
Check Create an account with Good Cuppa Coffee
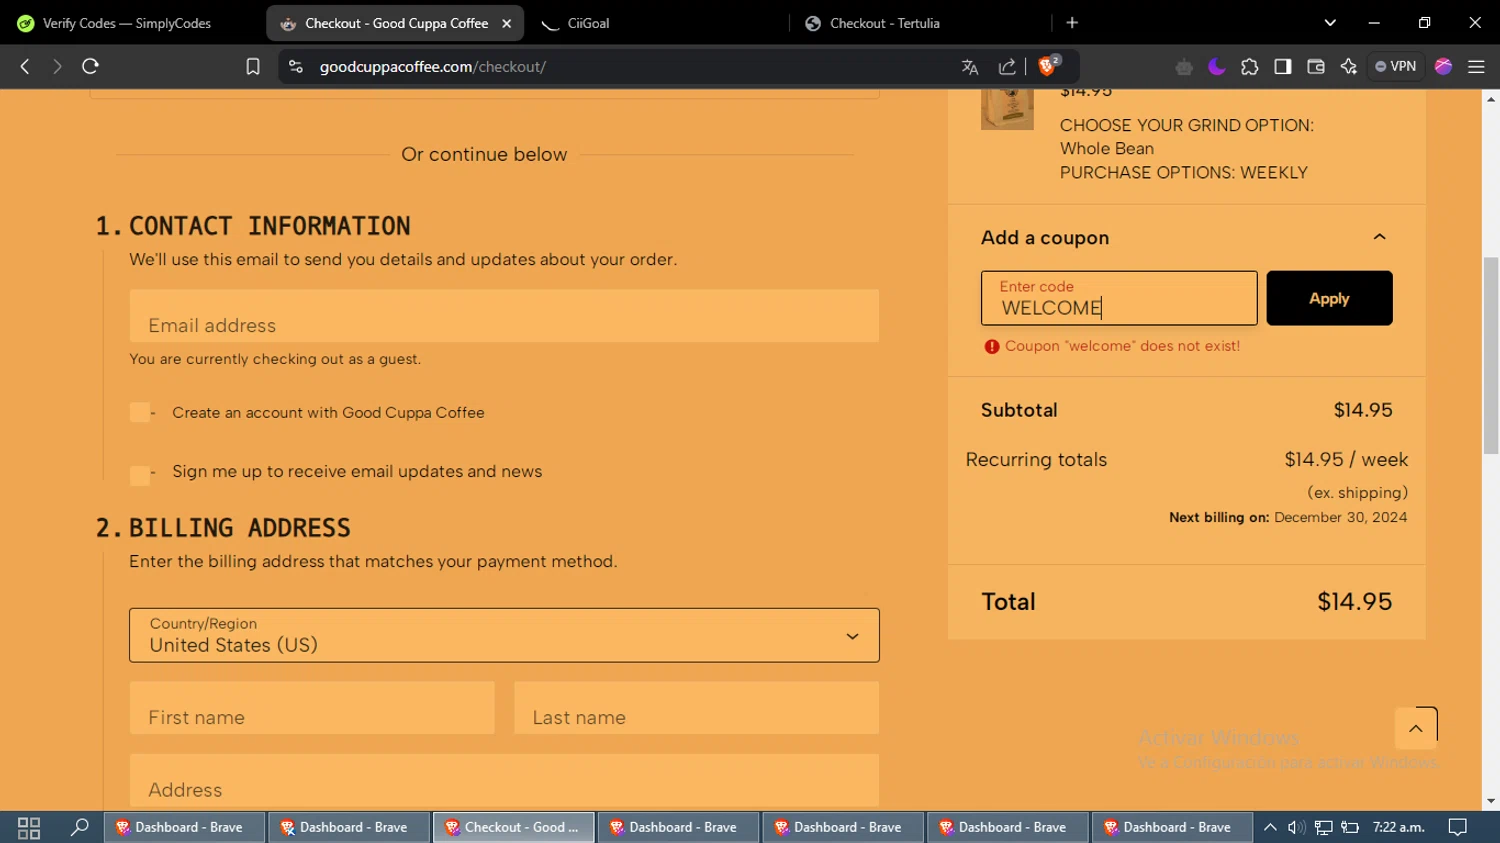[140, 413]
